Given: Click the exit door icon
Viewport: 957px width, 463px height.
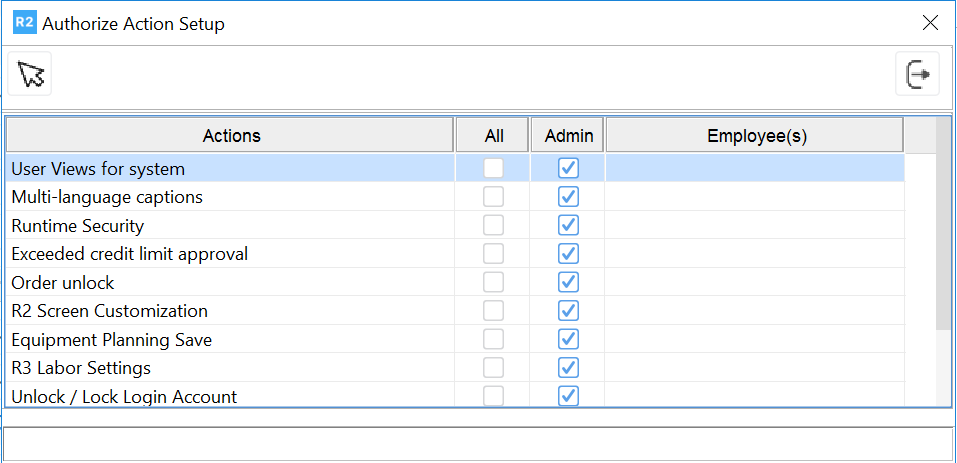Looking at the screenshot, I should click(917, 75).
